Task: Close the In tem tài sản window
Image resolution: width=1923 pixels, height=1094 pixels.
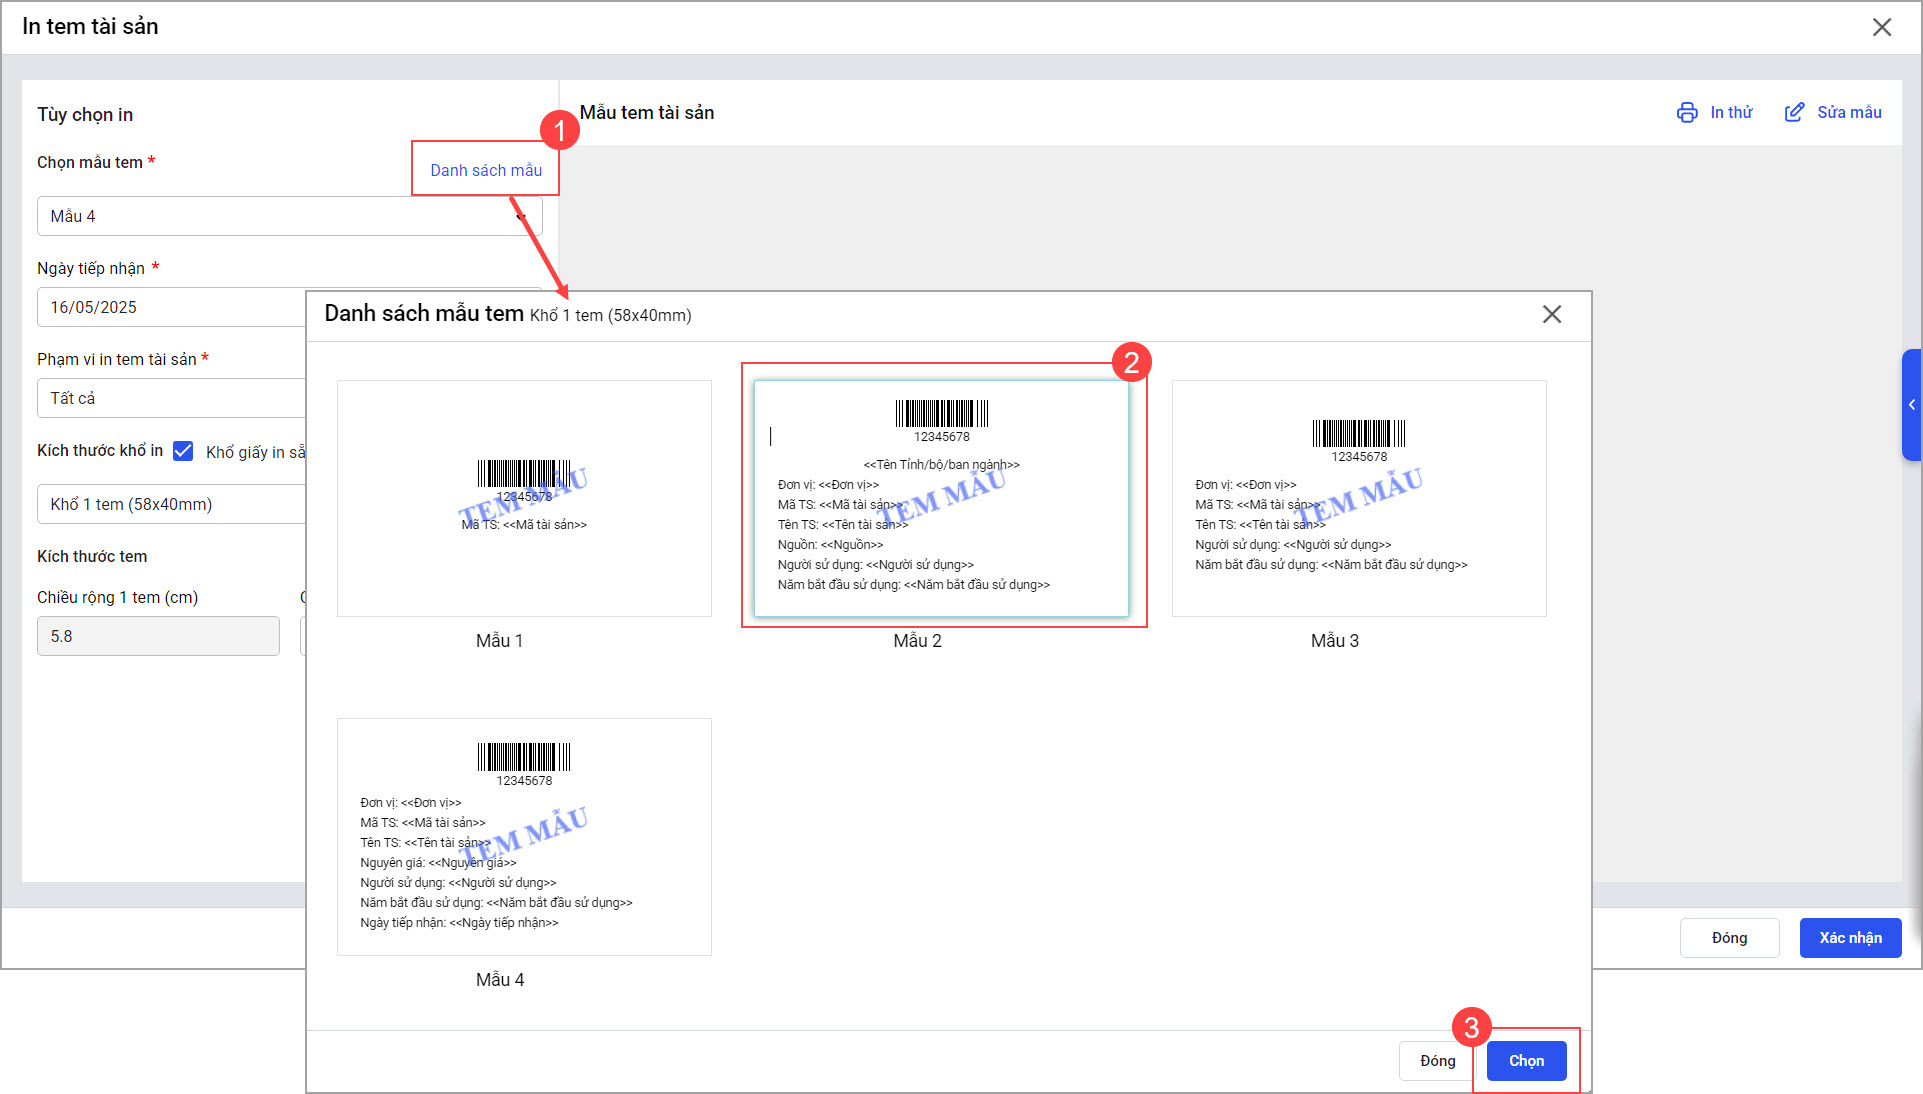Action: [1881, 28]
